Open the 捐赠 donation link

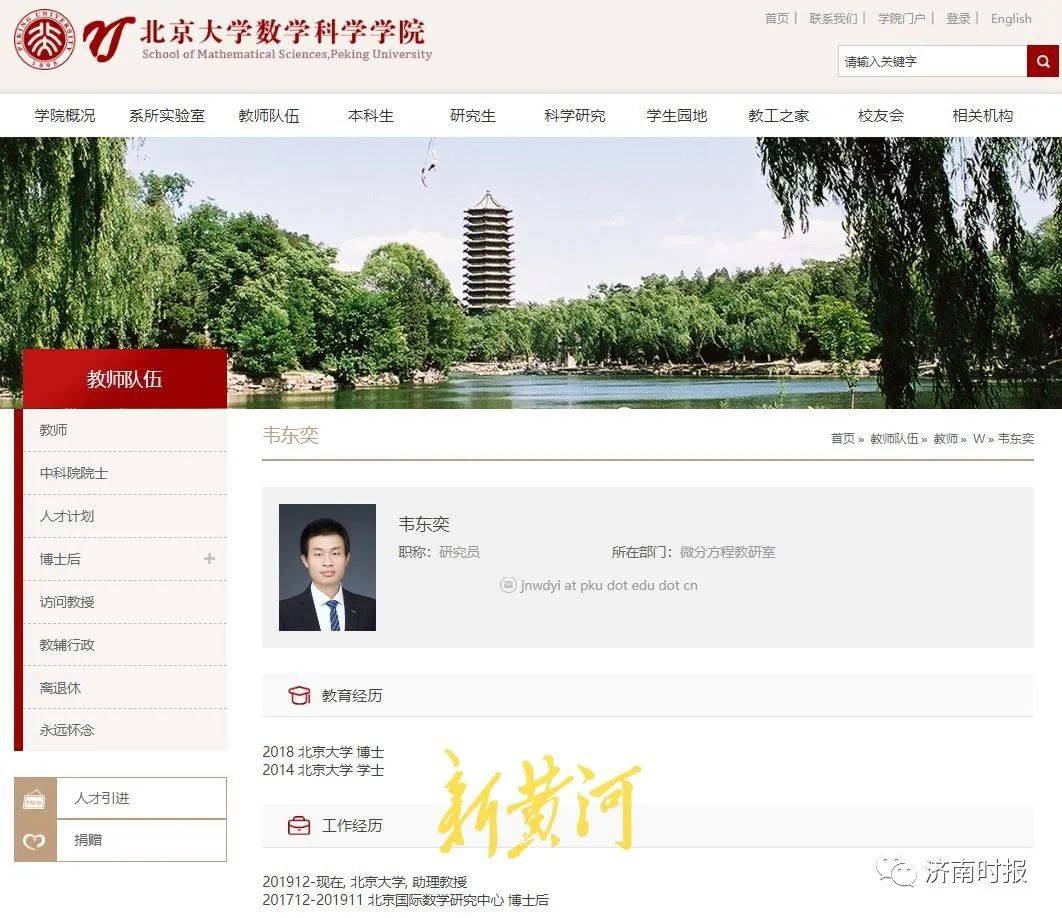(x=88, y=840)
